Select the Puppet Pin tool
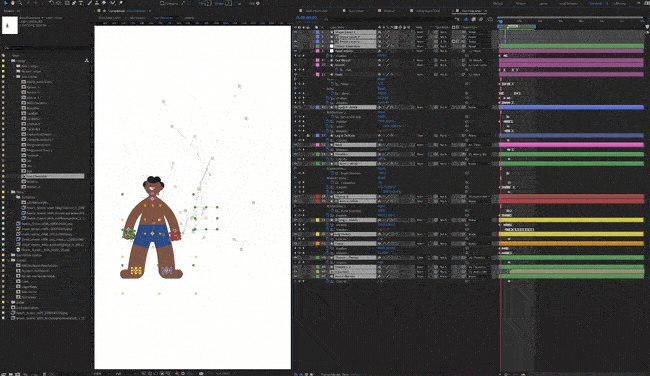Screen dimensions: 650x376 point(121,3)
